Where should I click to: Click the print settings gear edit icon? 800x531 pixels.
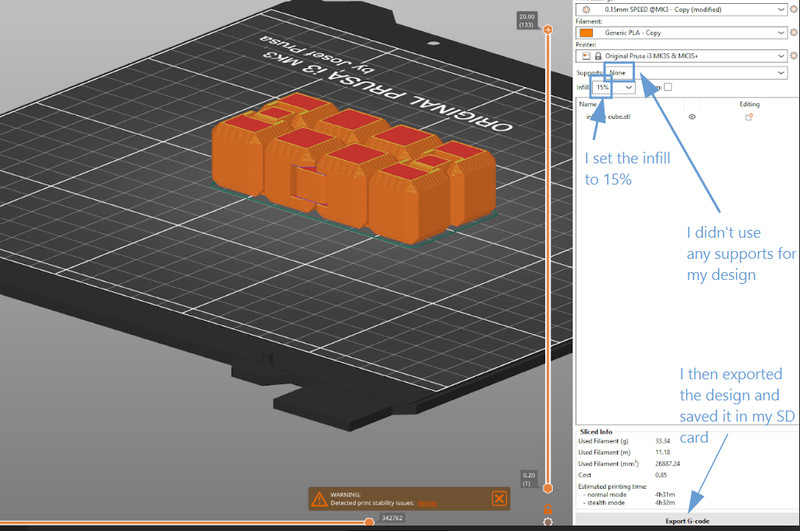(x=794, y=10)
